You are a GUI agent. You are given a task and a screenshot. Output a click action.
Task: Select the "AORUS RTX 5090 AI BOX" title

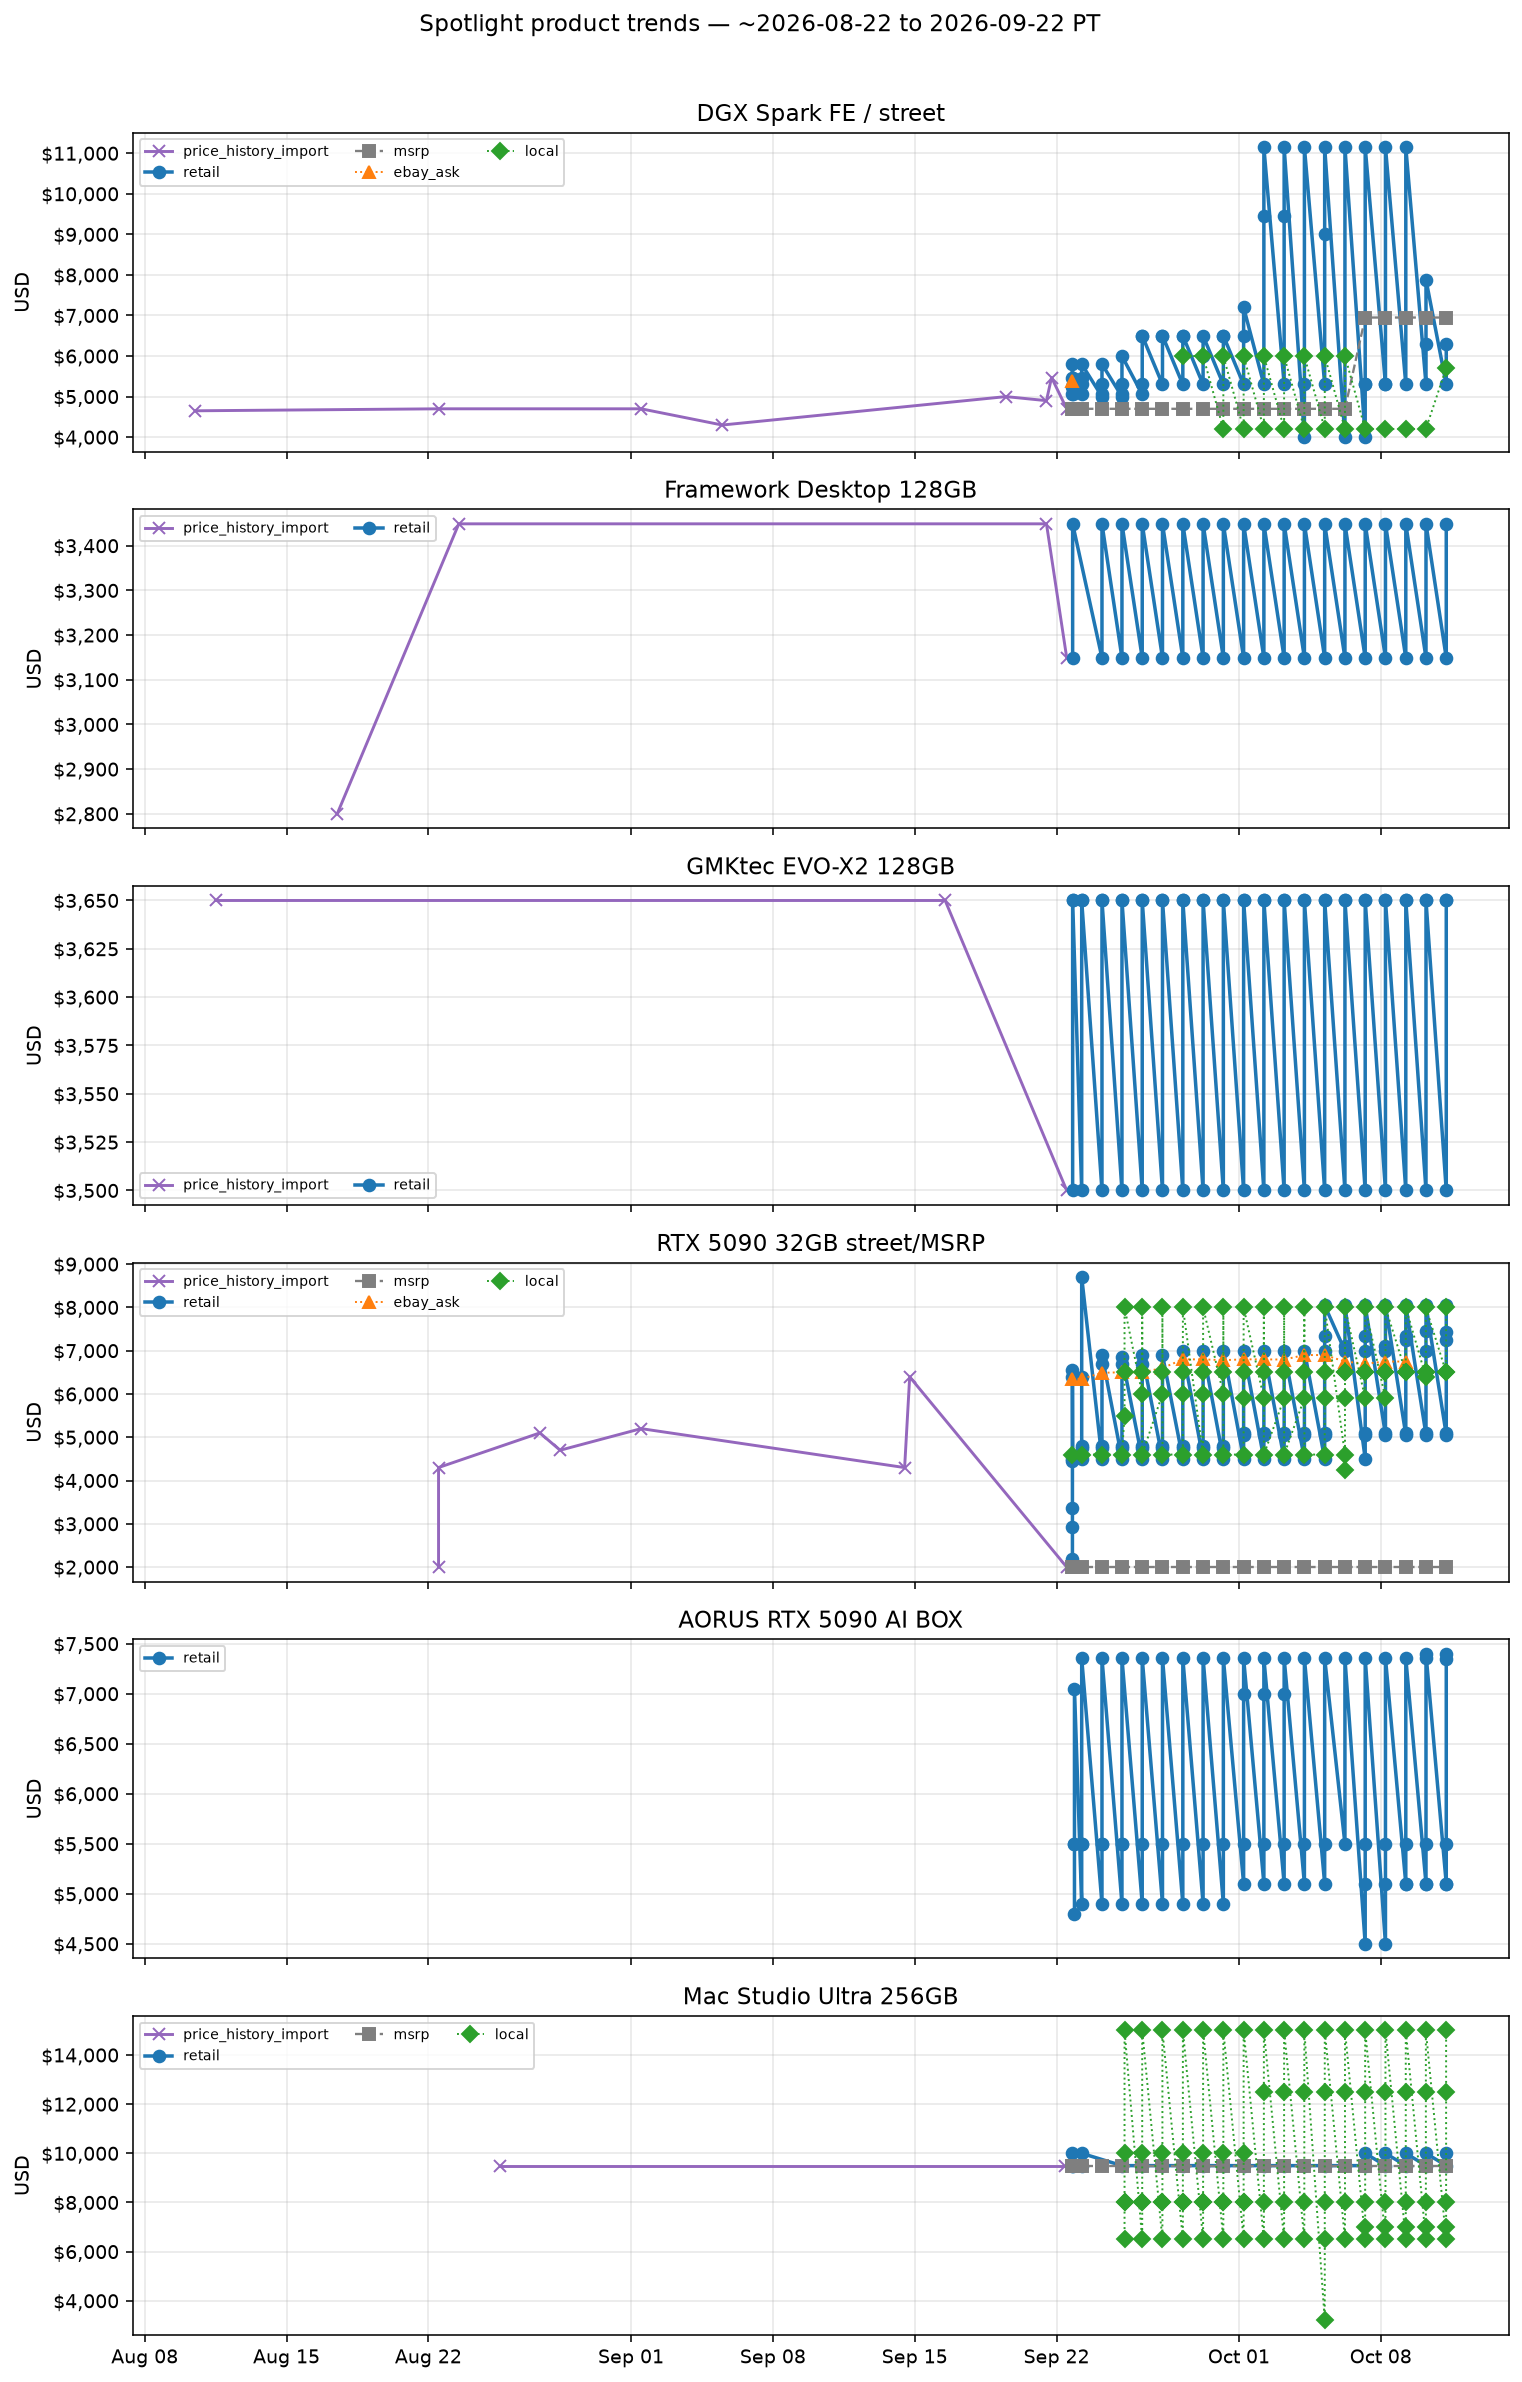[x=820, y=1620]
